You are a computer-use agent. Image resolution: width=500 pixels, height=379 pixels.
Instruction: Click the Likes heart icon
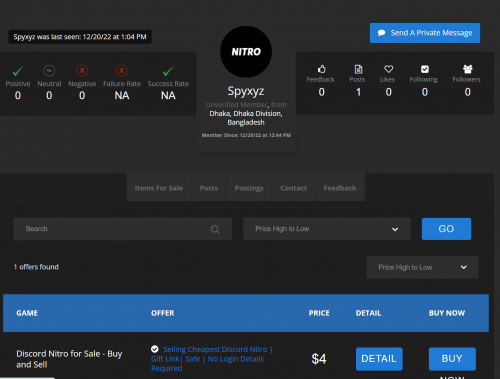coord(388,69)
